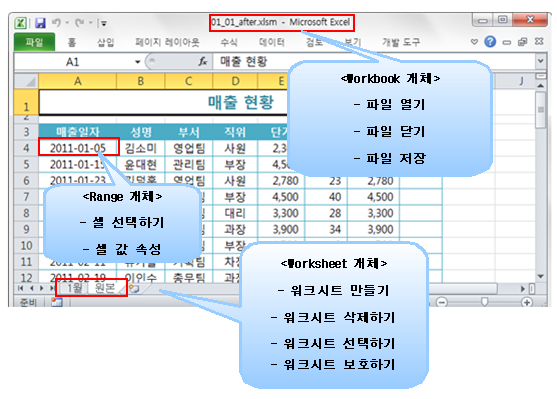Click the workbook minimize icon beside Help
The width and height of the screenshot is (557, 399).
507,43
